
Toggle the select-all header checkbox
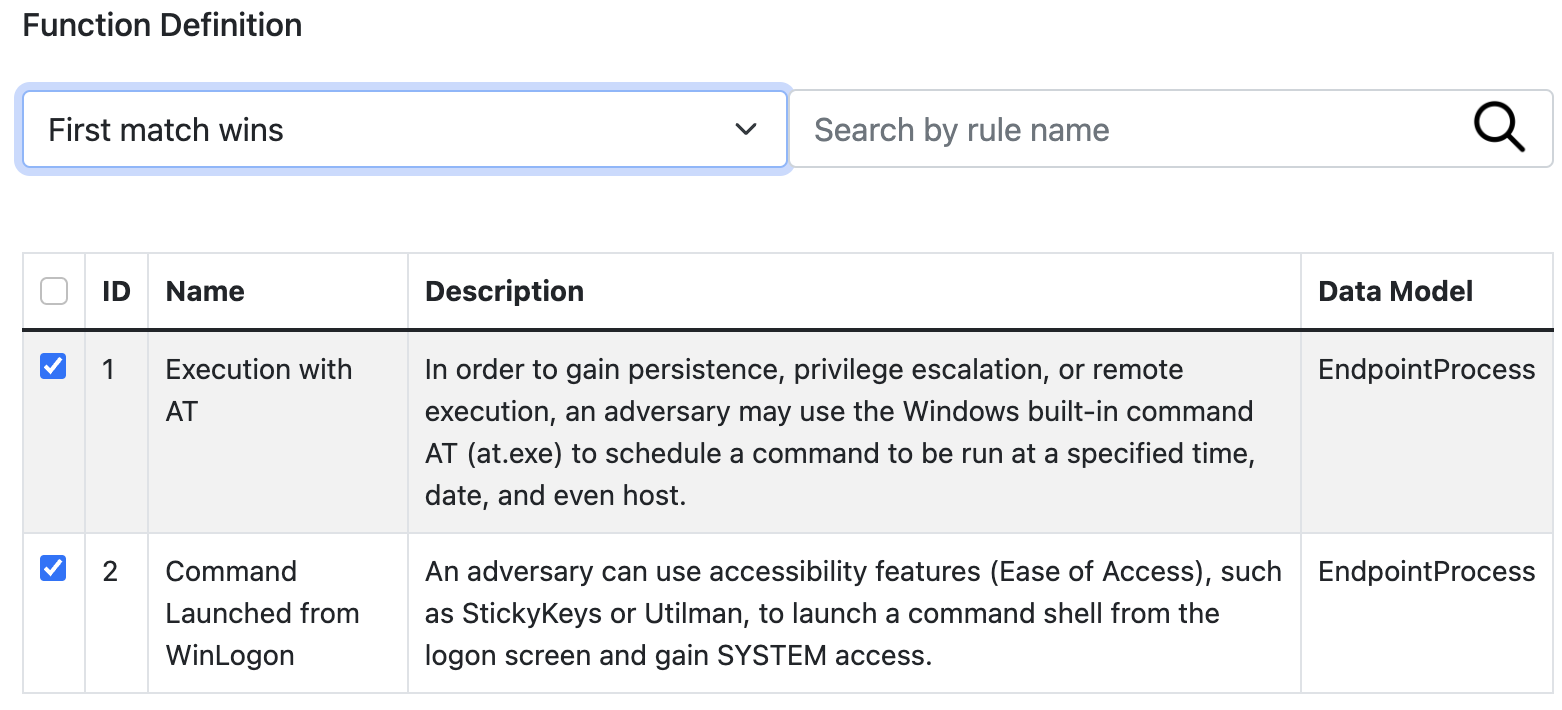click(x=54, y=291)
